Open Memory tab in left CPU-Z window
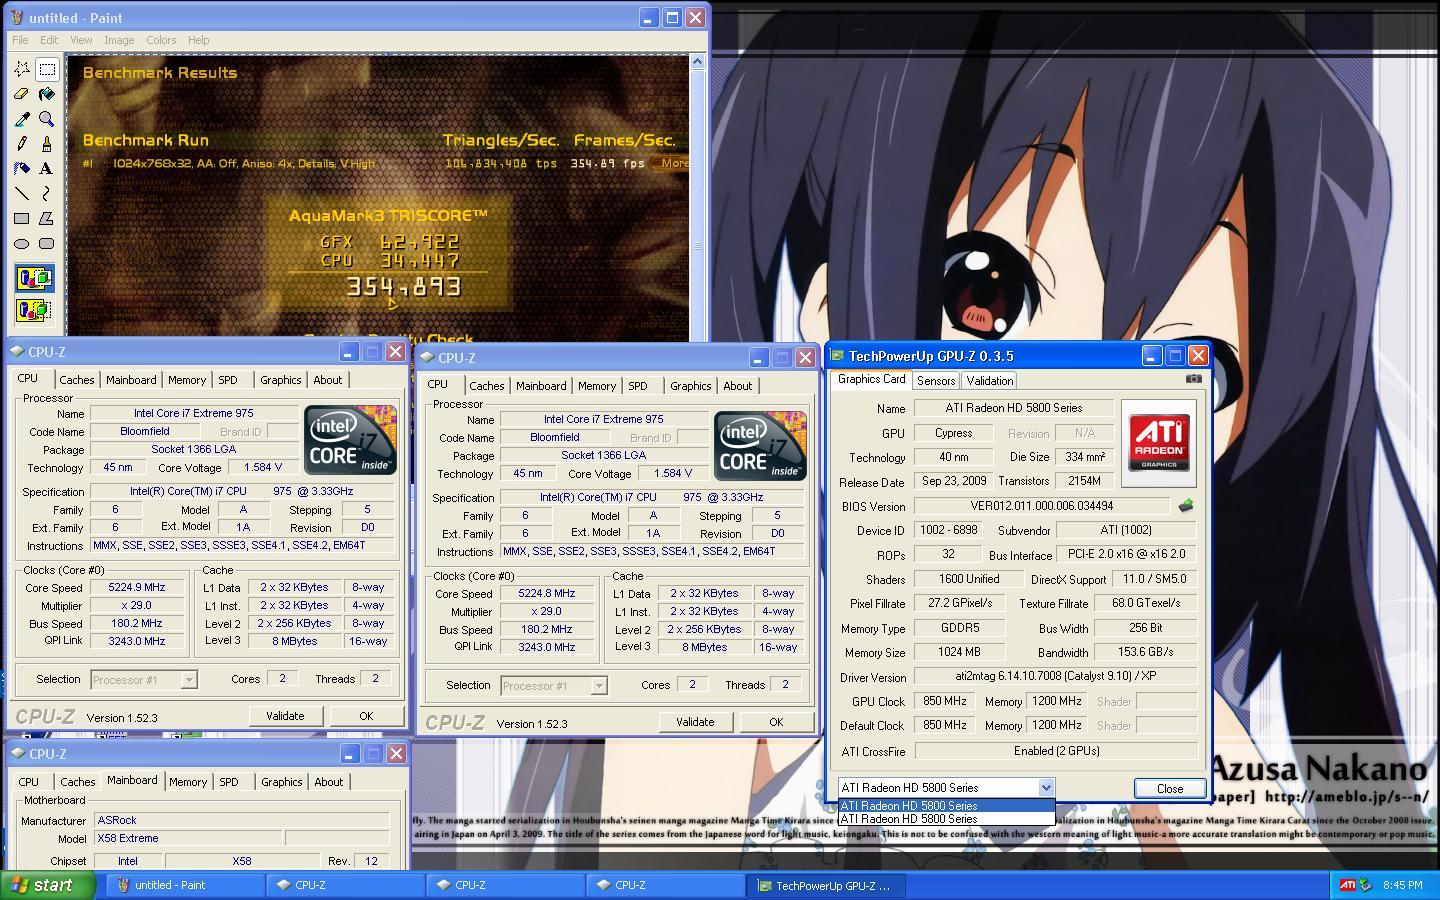 187,380
